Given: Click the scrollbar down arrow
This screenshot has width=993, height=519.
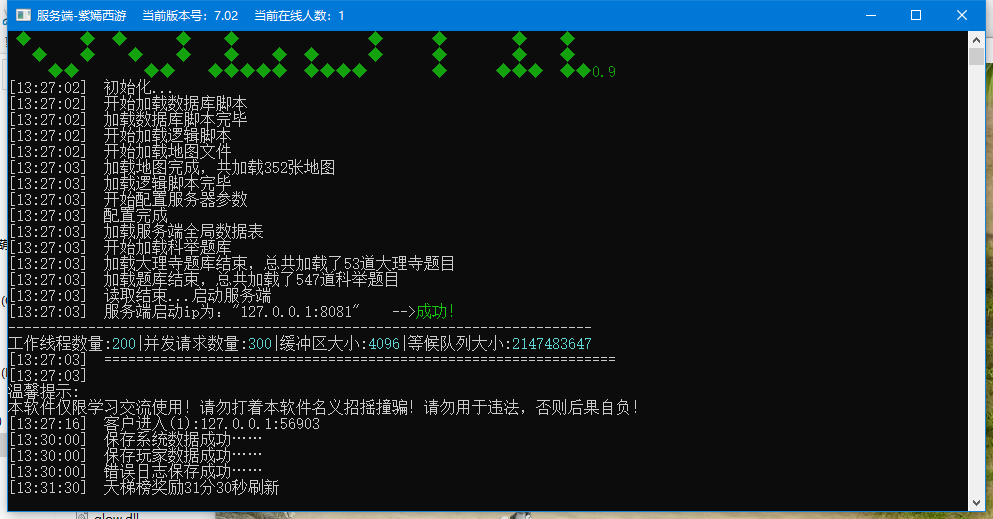Looking at the screenshot, I should coord(976,503).
